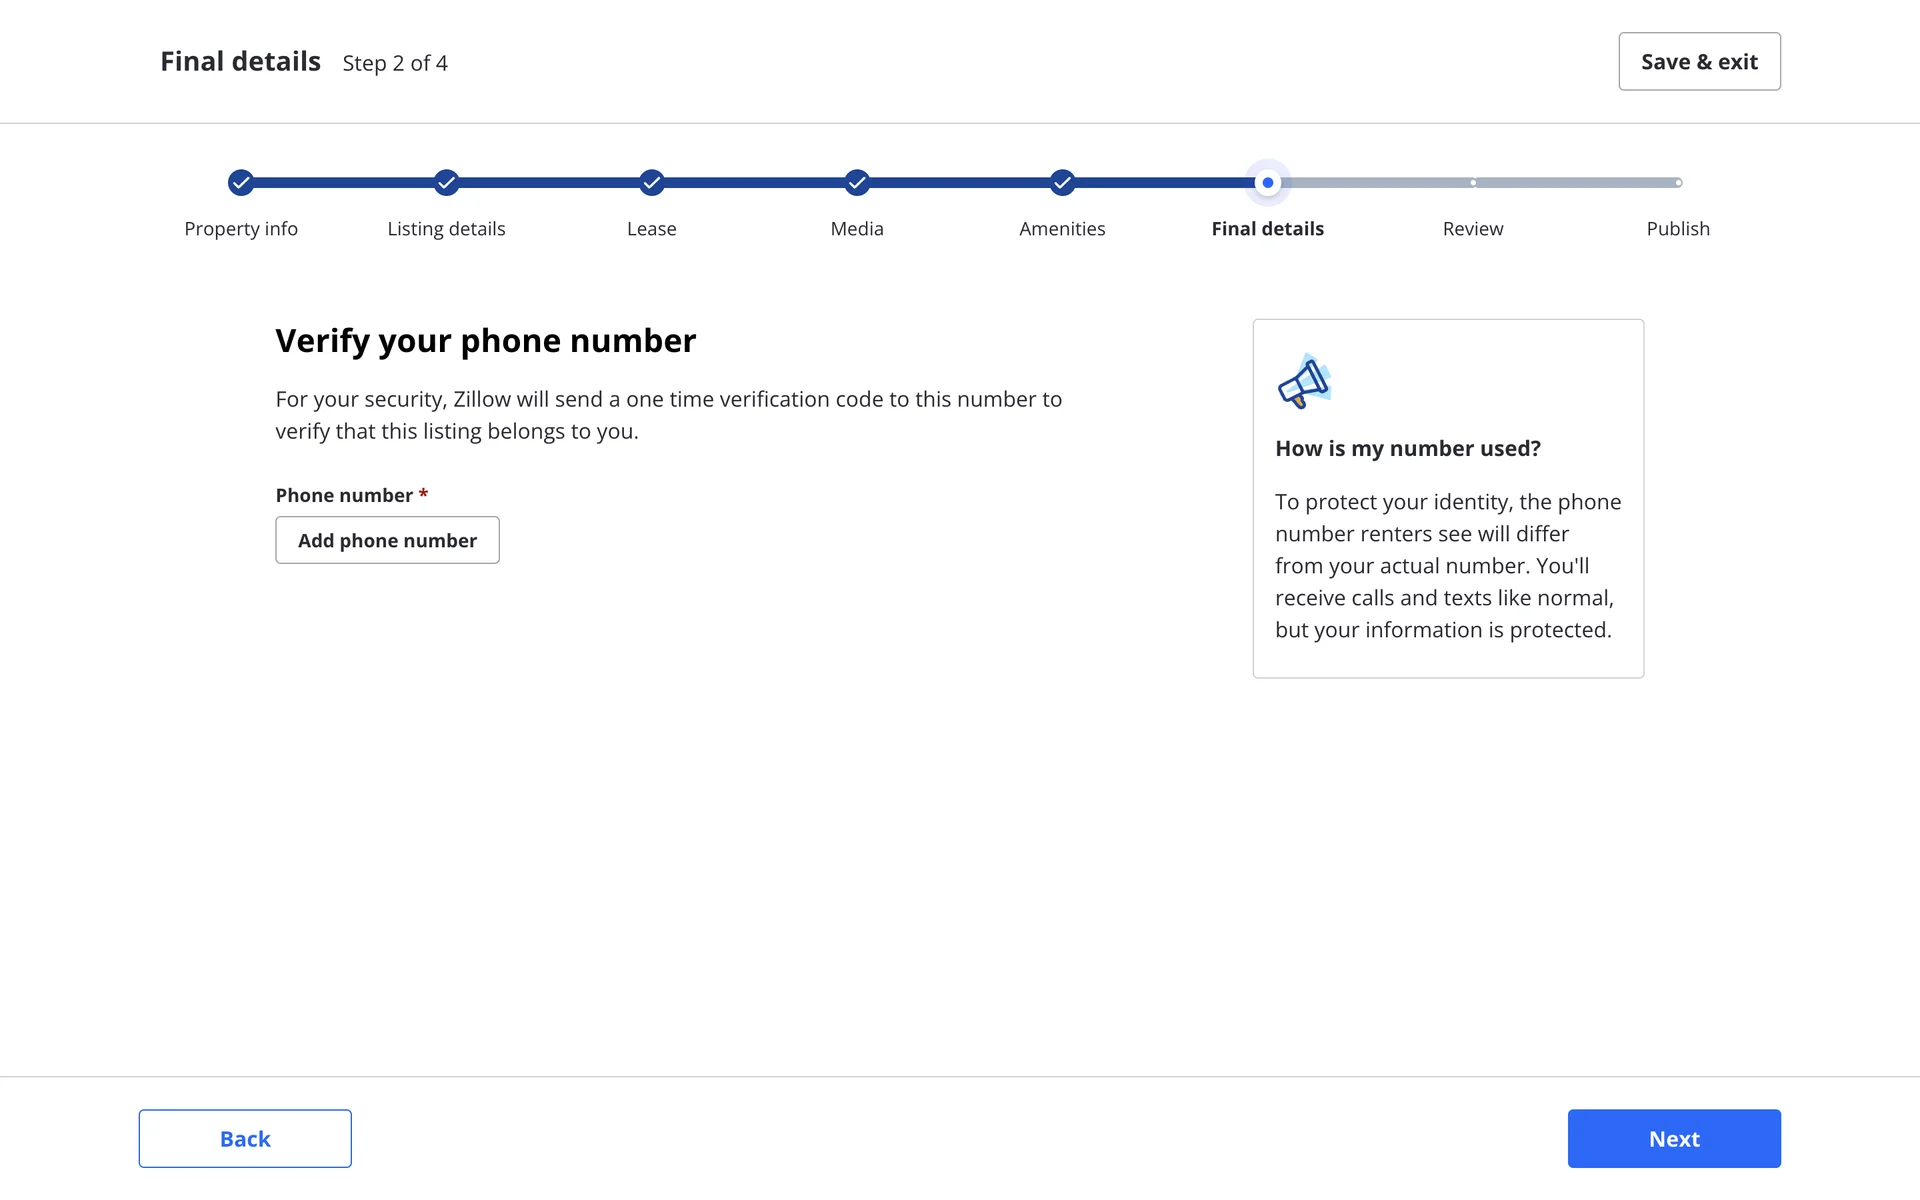Select the Amenities step label
This screenshot has width=1920, height=1200.
1062,229
